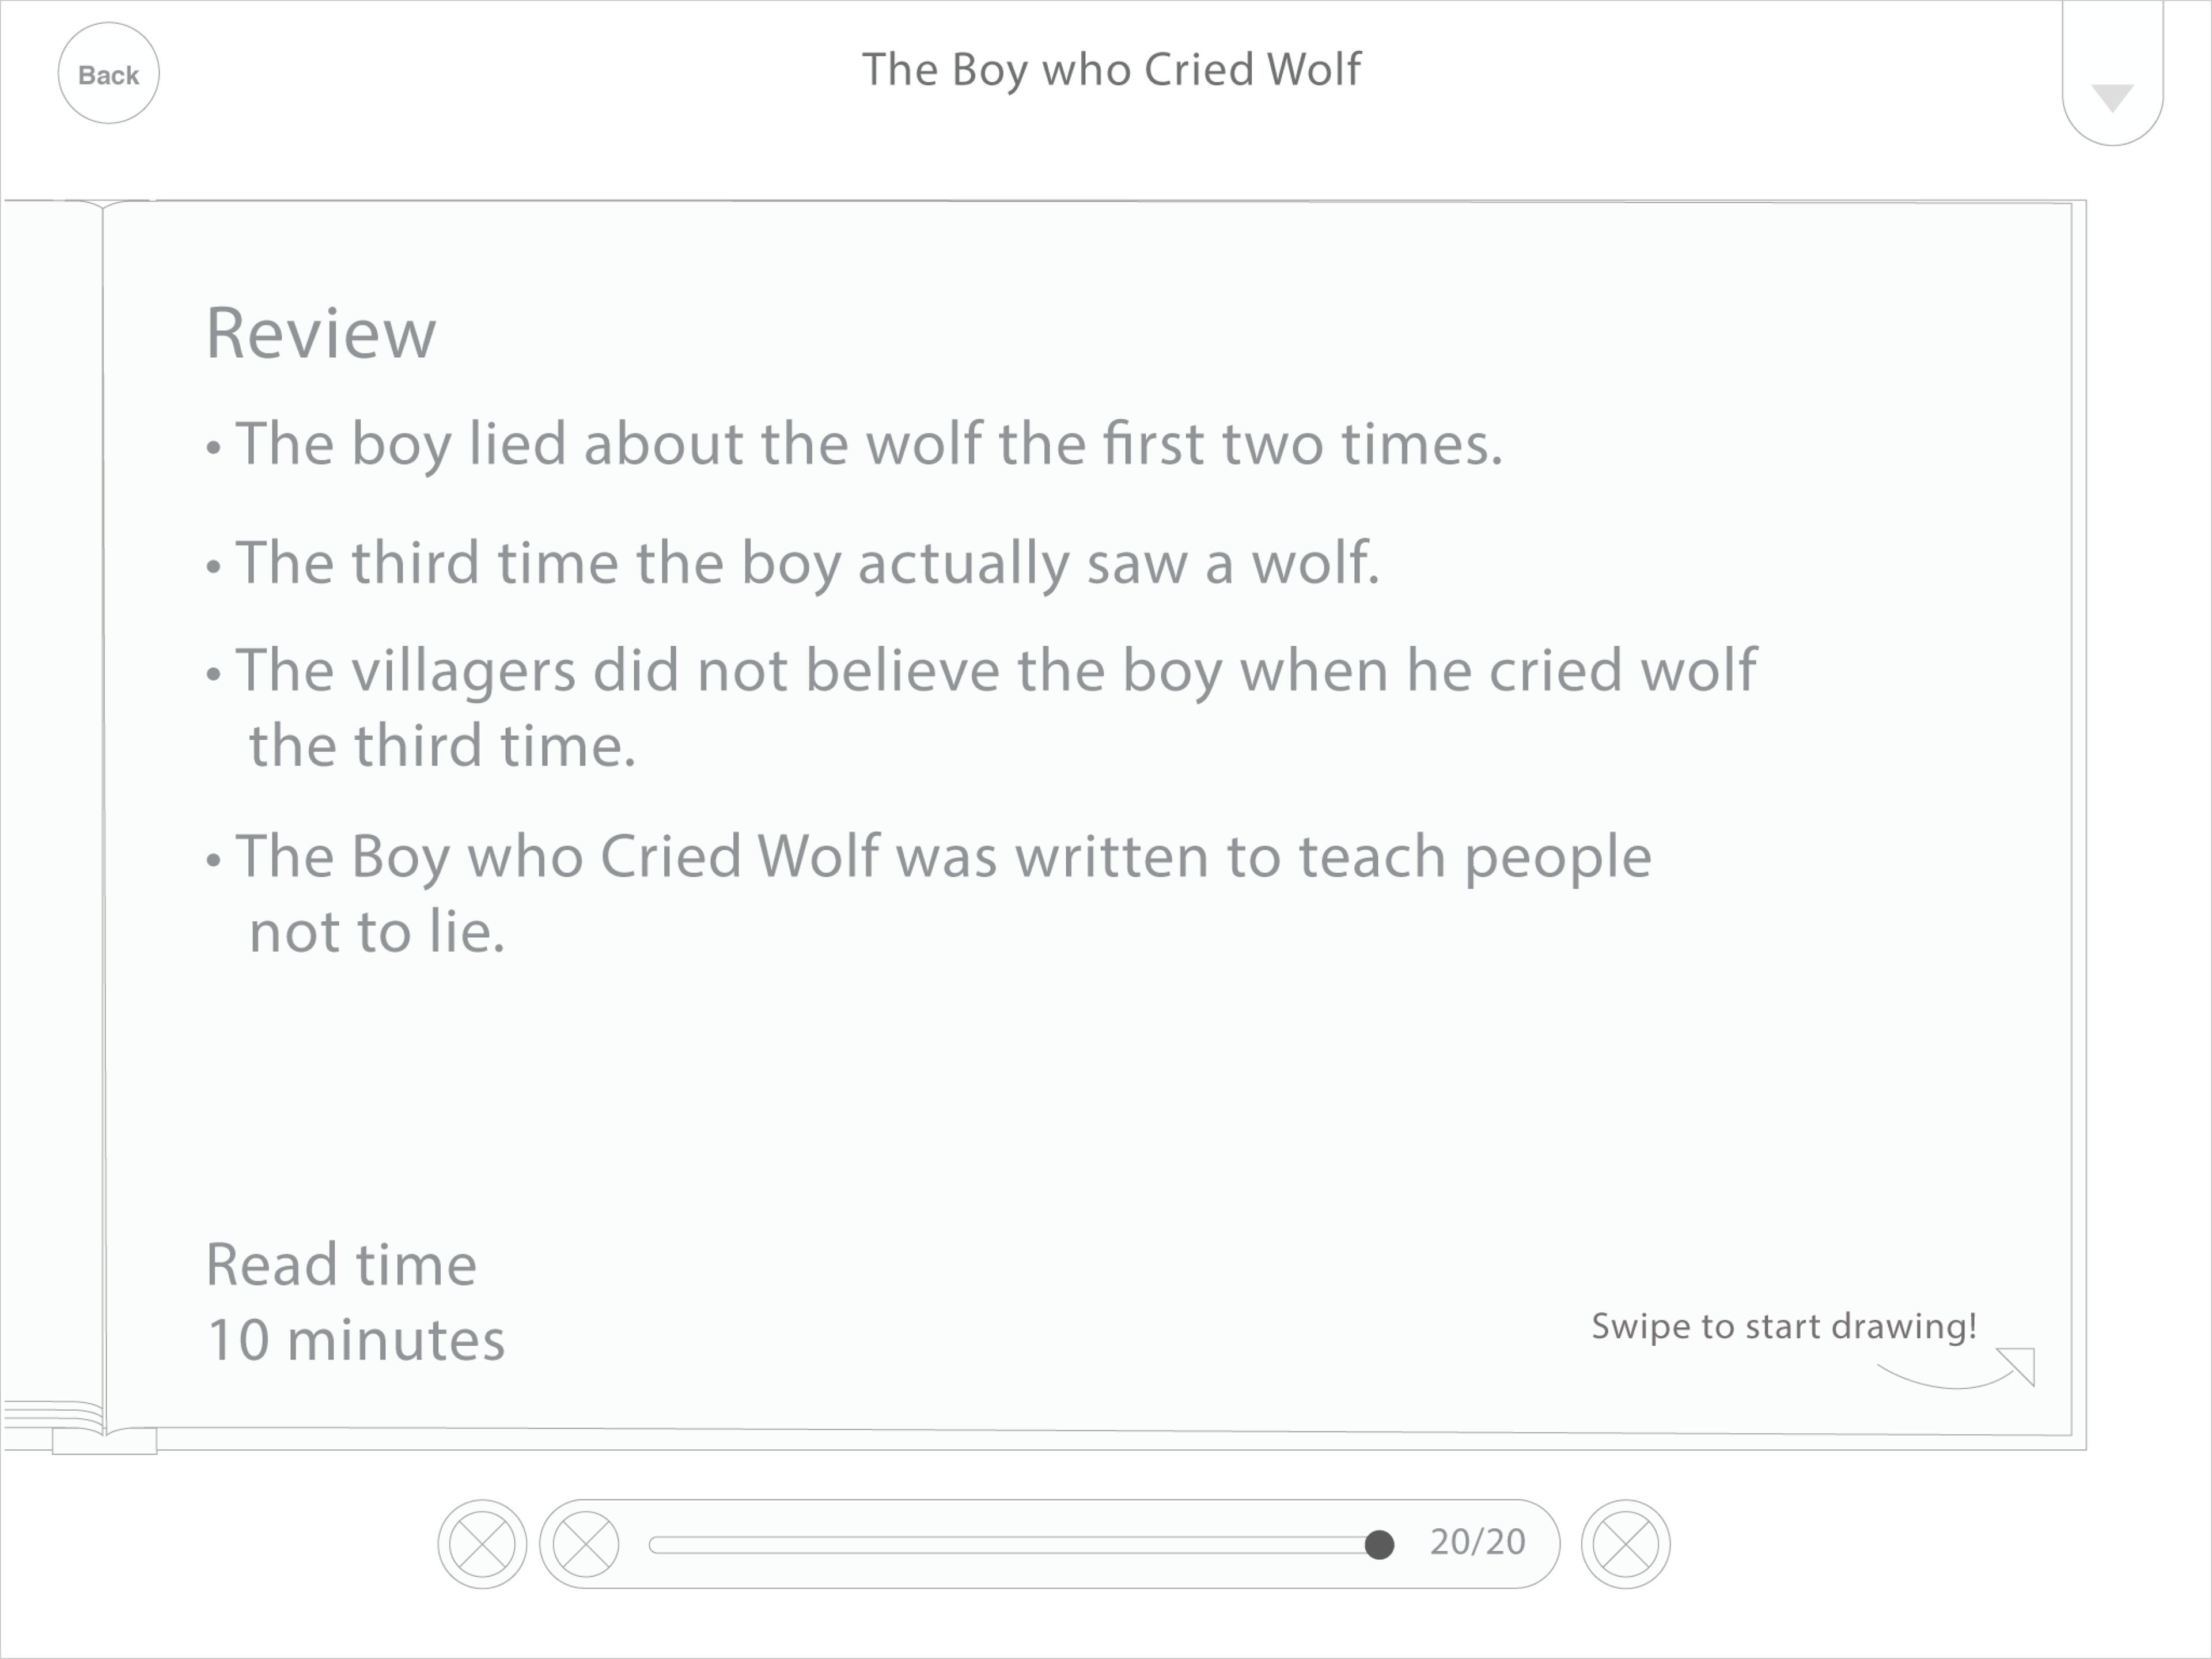Viewport: 2212px width, 1659px height.
Task: Click the leftmost crossed-circle placeholder icon
Action: [x=482, y=1544]
